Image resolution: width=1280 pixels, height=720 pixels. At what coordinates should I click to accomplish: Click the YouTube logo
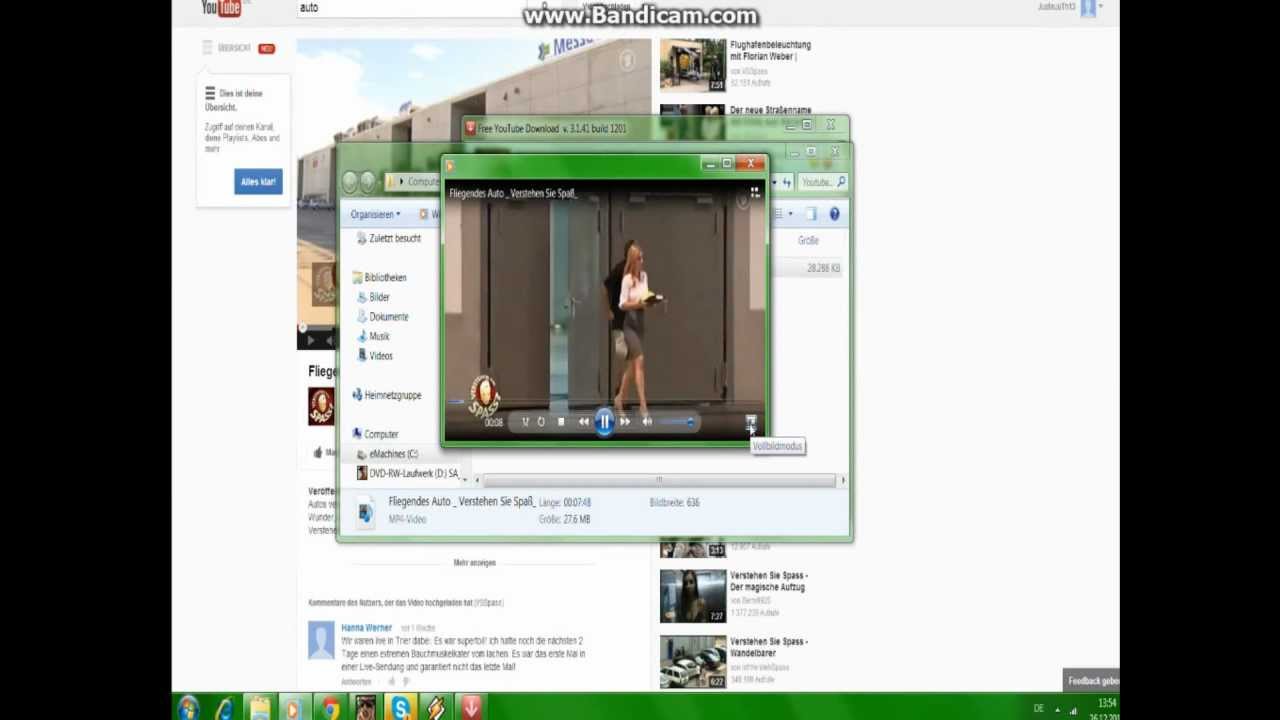[x=222, y=8]
